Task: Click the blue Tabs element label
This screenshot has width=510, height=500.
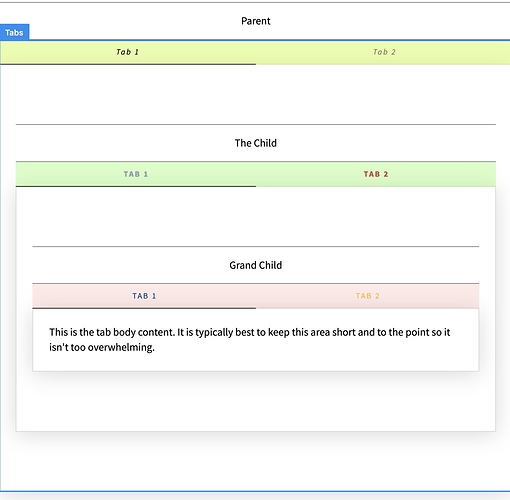Action: click(x=14, y=32)
